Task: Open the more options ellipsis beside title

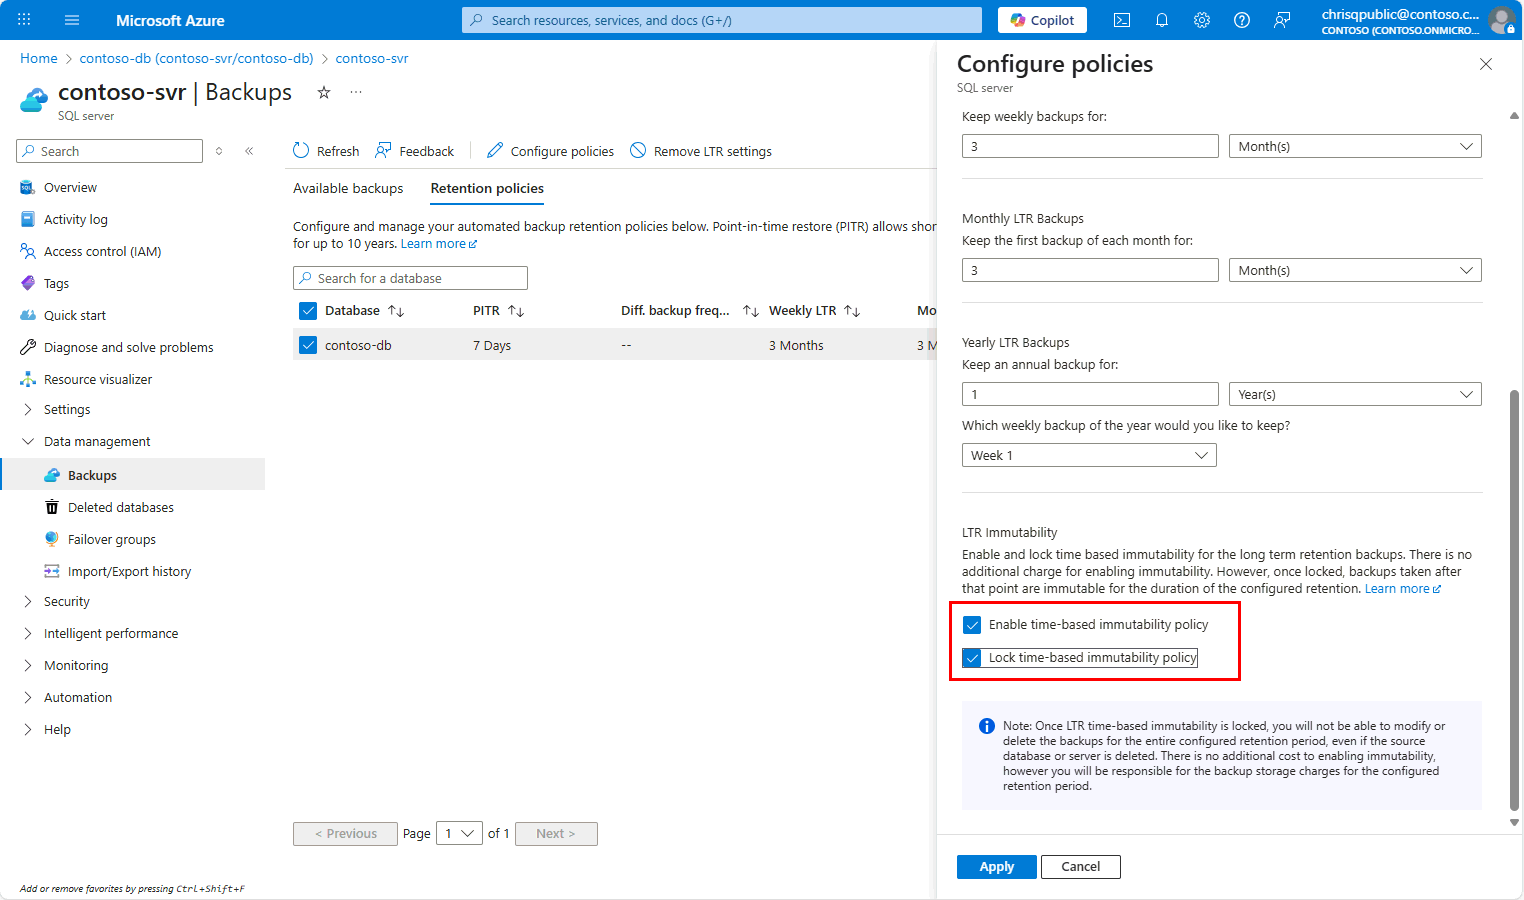Action: coord(356,92)
